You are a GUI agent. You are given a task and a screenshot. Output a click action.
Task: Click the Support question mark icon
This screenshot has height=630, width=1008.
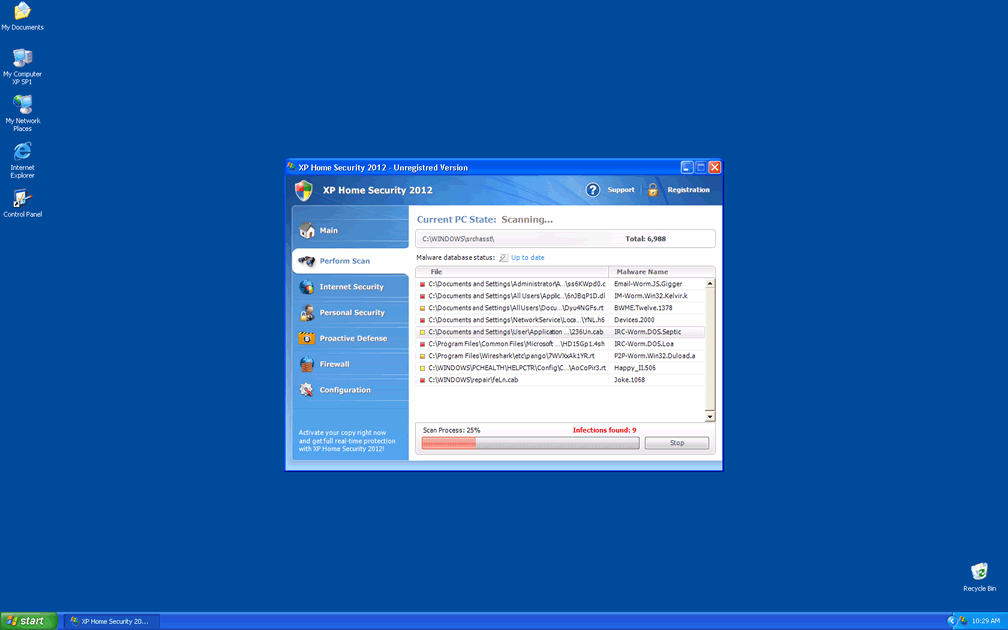(592, 190)
